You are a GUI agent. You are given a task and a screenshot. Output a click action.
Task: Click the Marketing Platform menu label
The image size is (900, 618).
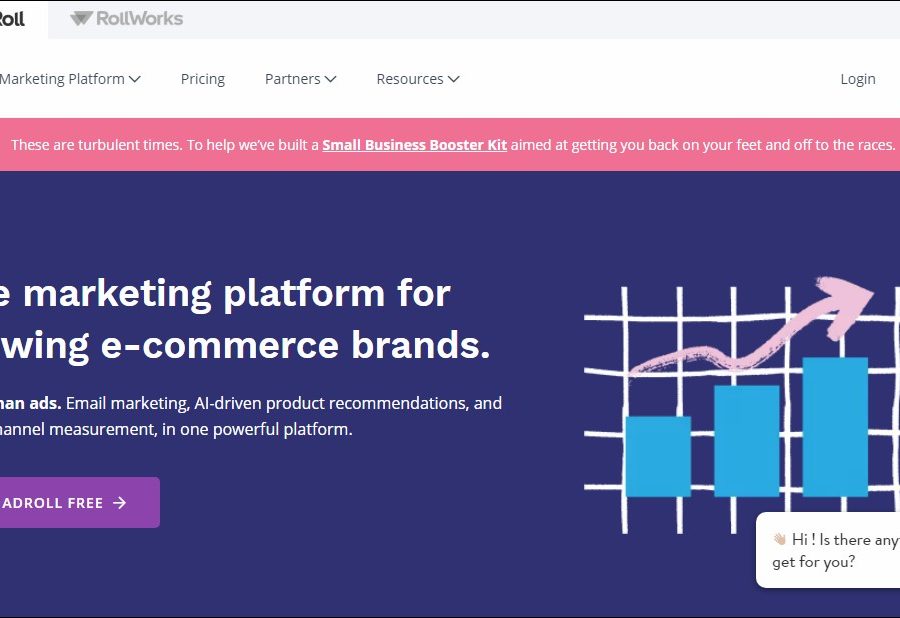click(62, 79)
